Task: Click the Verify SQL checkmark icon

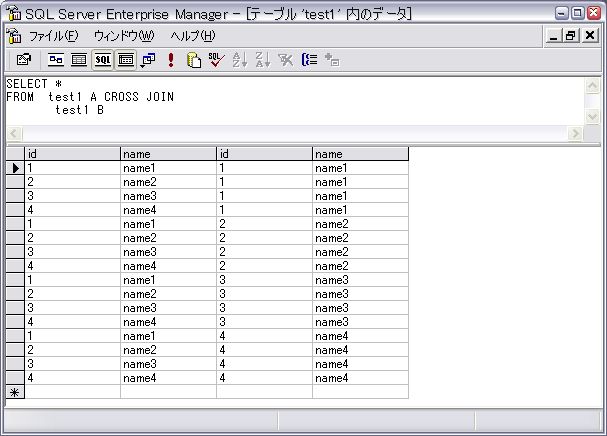Action: coord(216,60)
